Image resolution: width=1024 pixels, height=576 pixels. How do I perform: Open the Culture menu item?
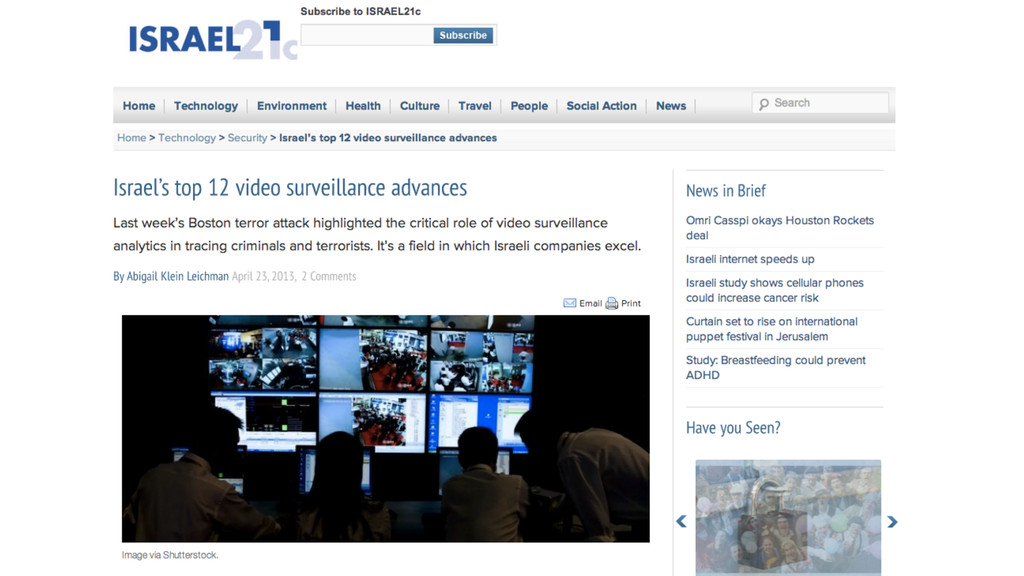419,106
